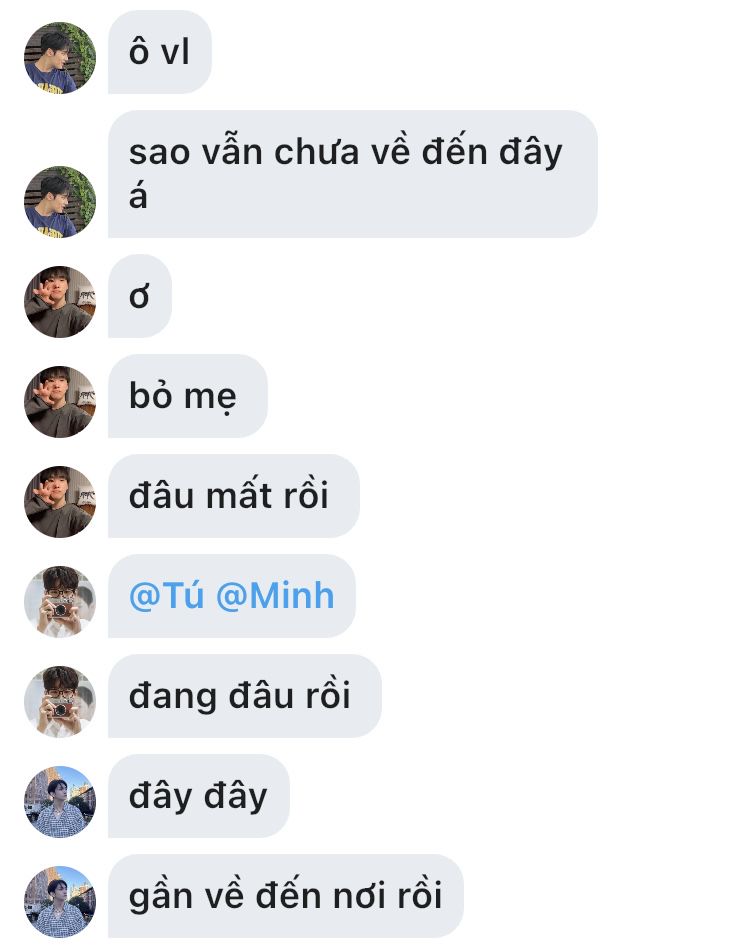
Task: Open avatar beside the @Tú @Minh message
Action: 60,602
